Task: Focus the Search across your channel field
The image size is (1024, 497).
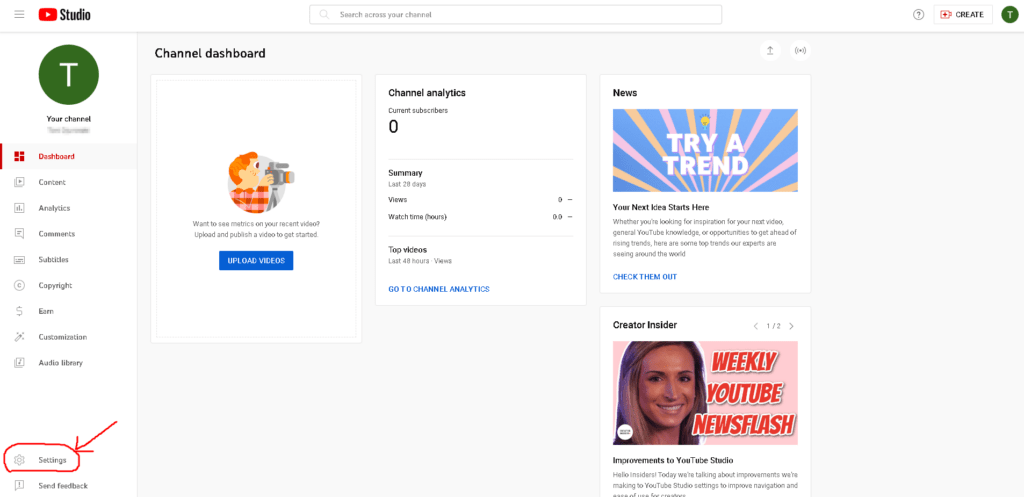Action: [x=515, y=15]
